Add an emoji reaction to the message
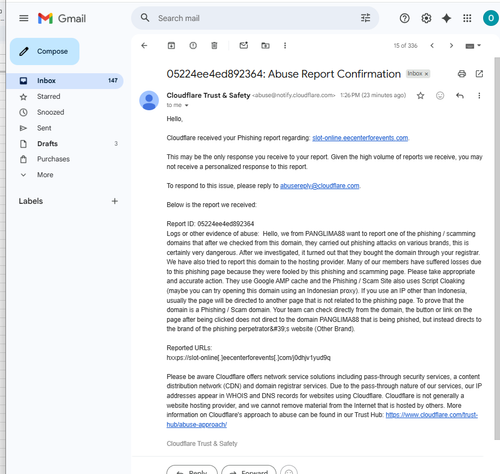Image resolution: width=500 pixels, height=474 pixels. pos(440,96)
